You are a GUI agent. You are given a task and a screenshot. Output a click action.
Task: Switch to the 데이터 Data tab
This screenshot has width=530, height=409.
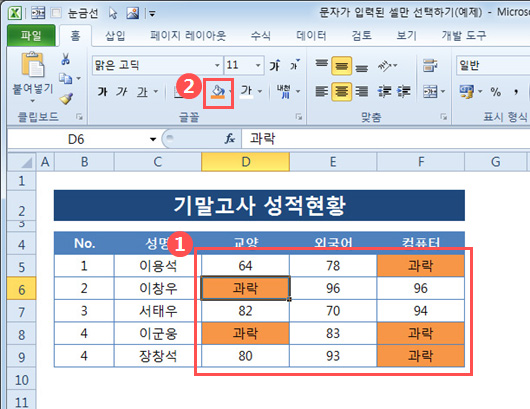coord(311,35)
